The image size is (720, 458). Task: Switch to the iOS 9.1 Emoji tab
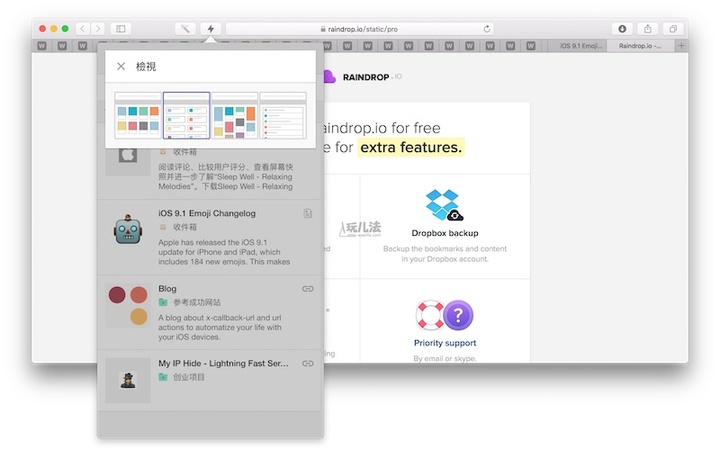coord(580,45)
